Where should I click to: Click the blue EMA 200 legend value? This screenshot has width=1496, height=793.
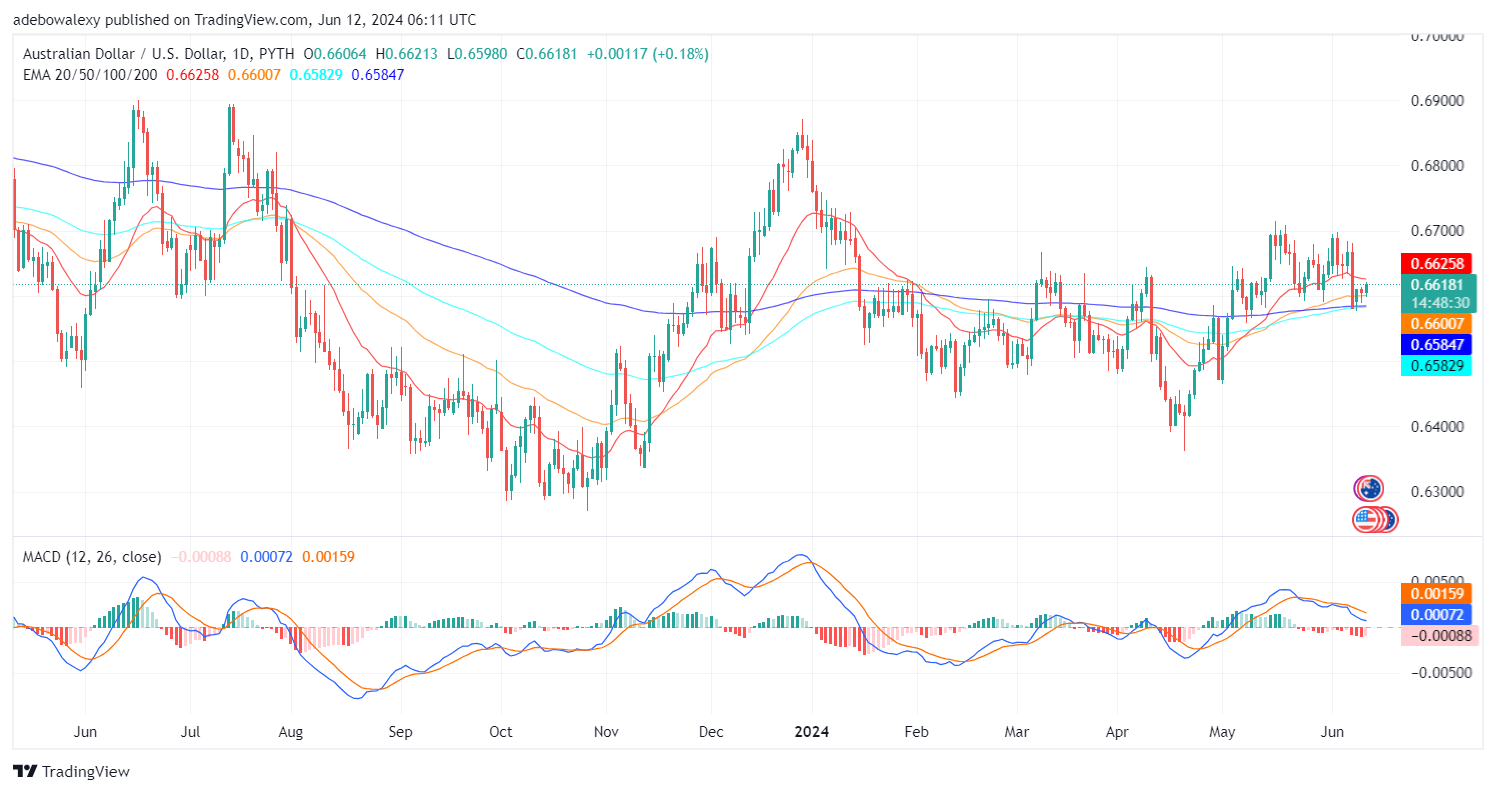tap(378, 75)
